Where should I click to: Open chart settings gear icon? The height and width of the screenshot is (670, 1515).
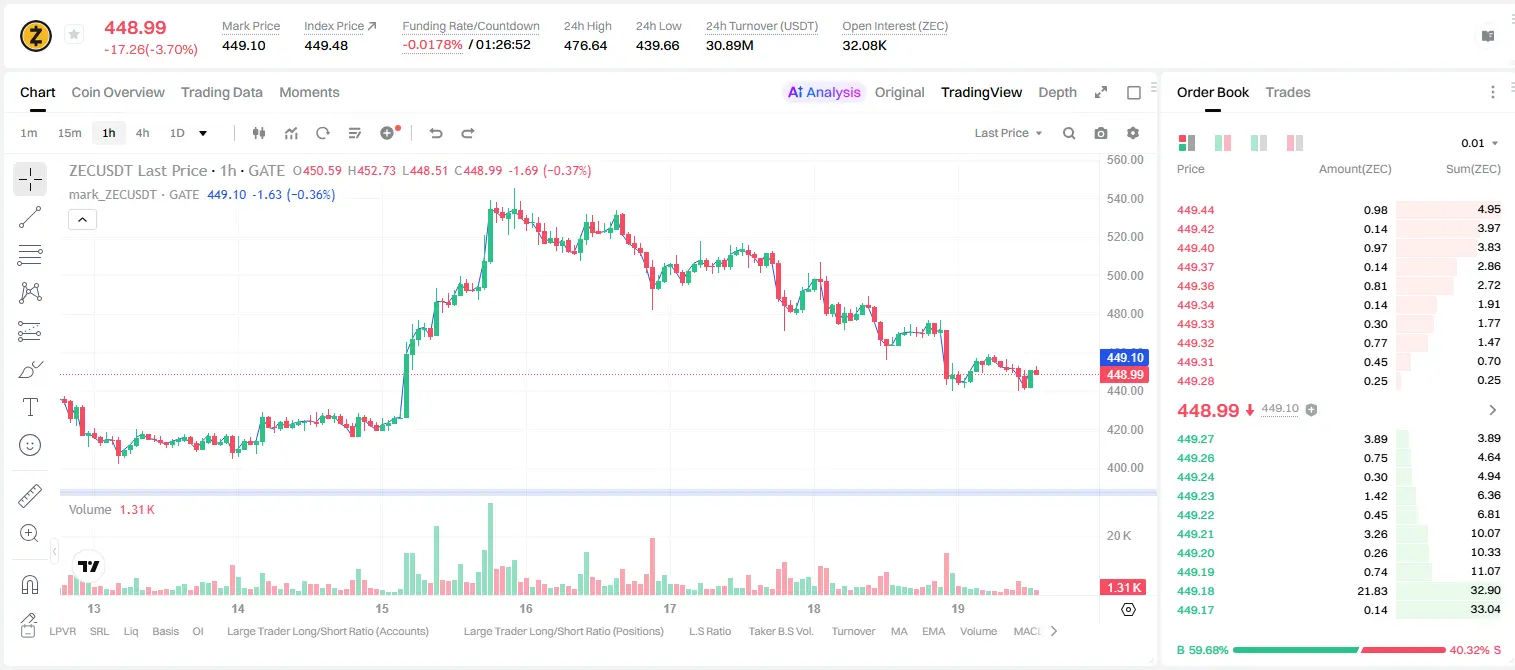click(1133, 133)
